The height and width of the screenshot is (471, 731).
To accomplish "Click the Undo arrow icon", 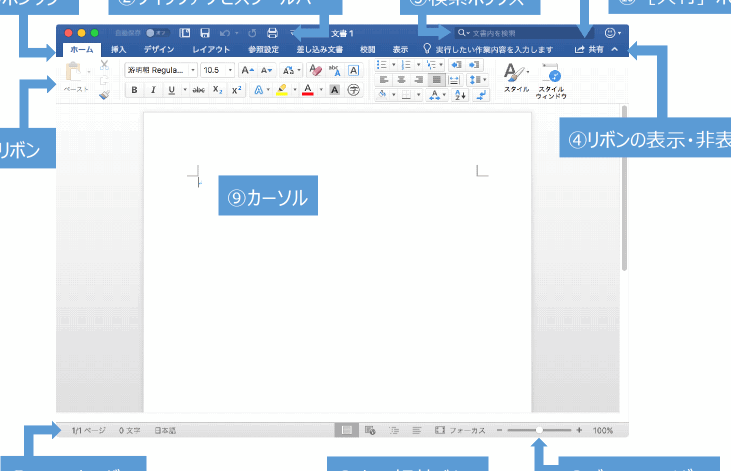I will click(x=225, y=33).
